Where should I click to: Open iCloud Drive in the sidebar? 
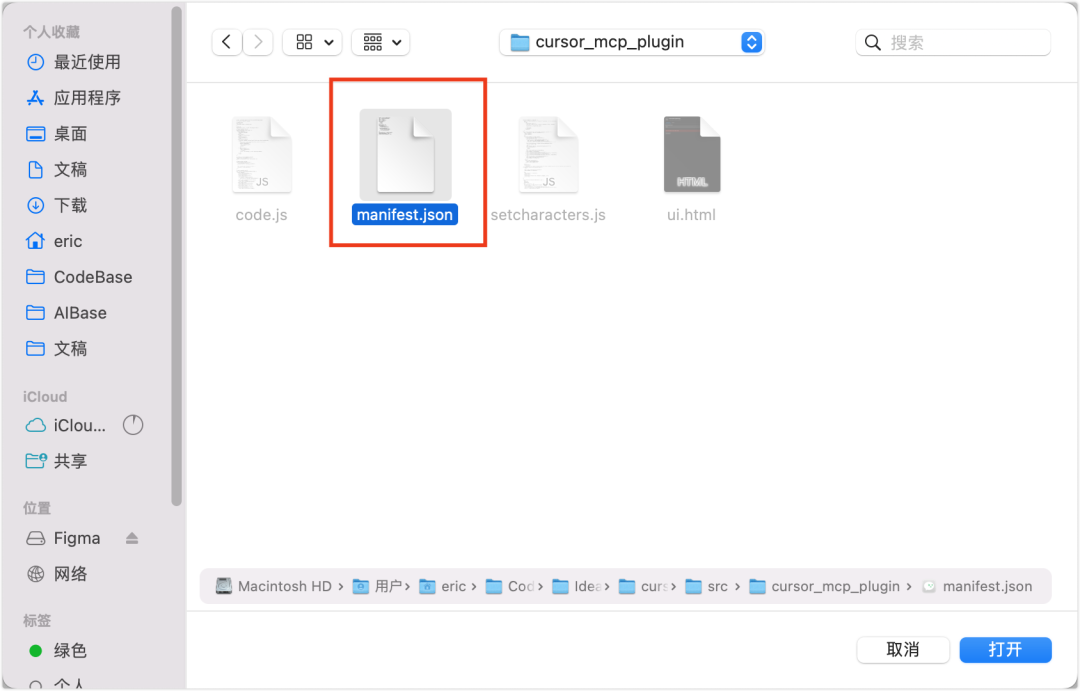pyautogui.click(x=66, y=426)
